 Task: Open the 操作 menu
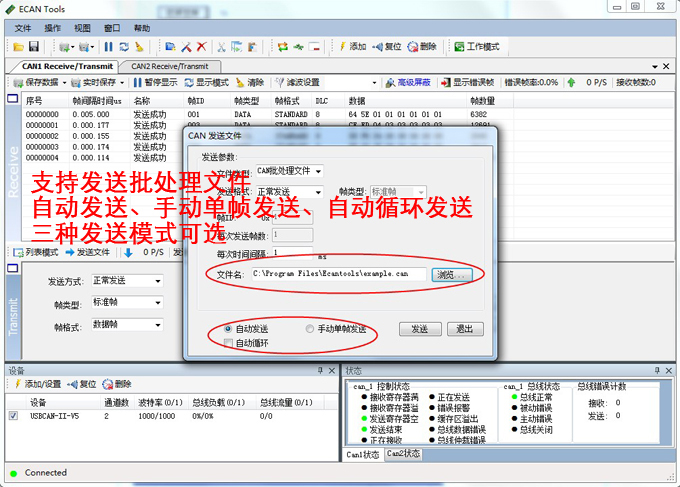[x=52, y=28]
